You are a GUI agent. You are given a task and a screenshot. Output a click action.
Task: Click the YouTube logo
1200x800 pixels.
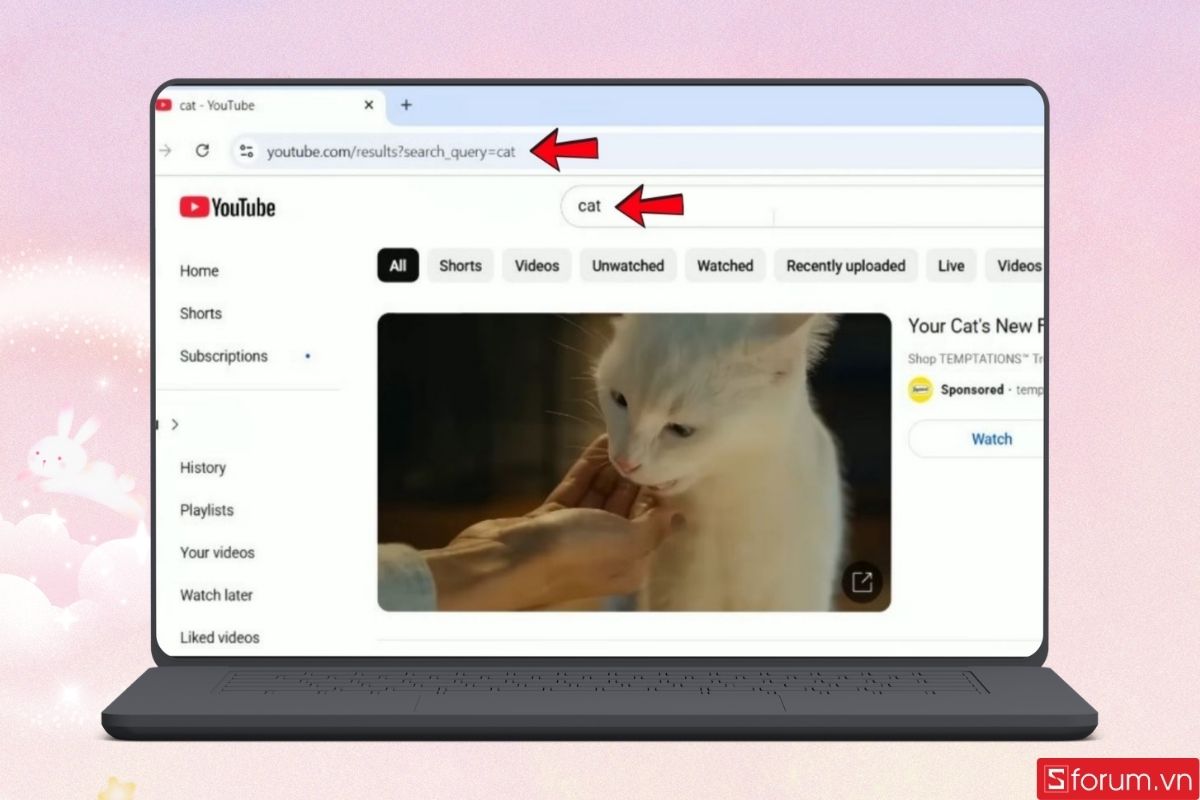point(227,207)
